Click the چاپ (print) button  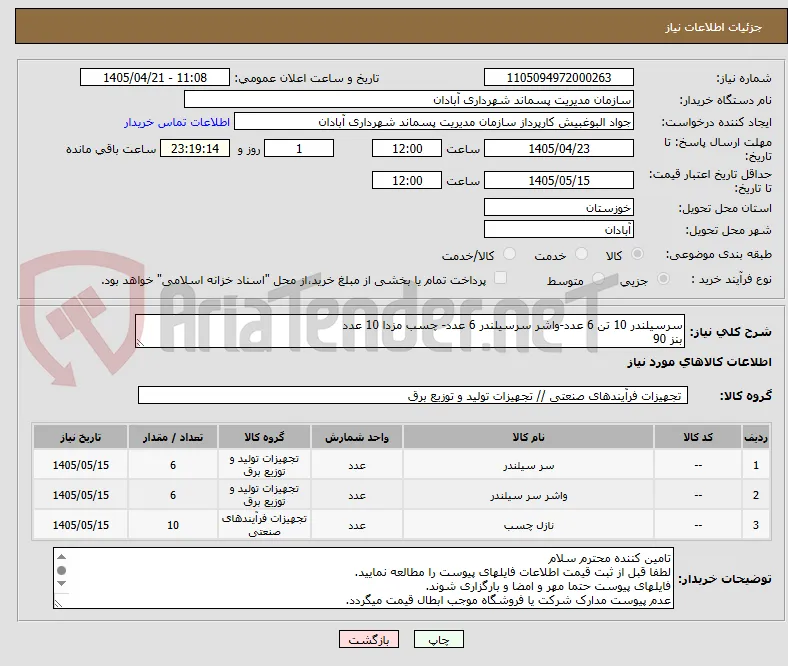tap(438, 639)
